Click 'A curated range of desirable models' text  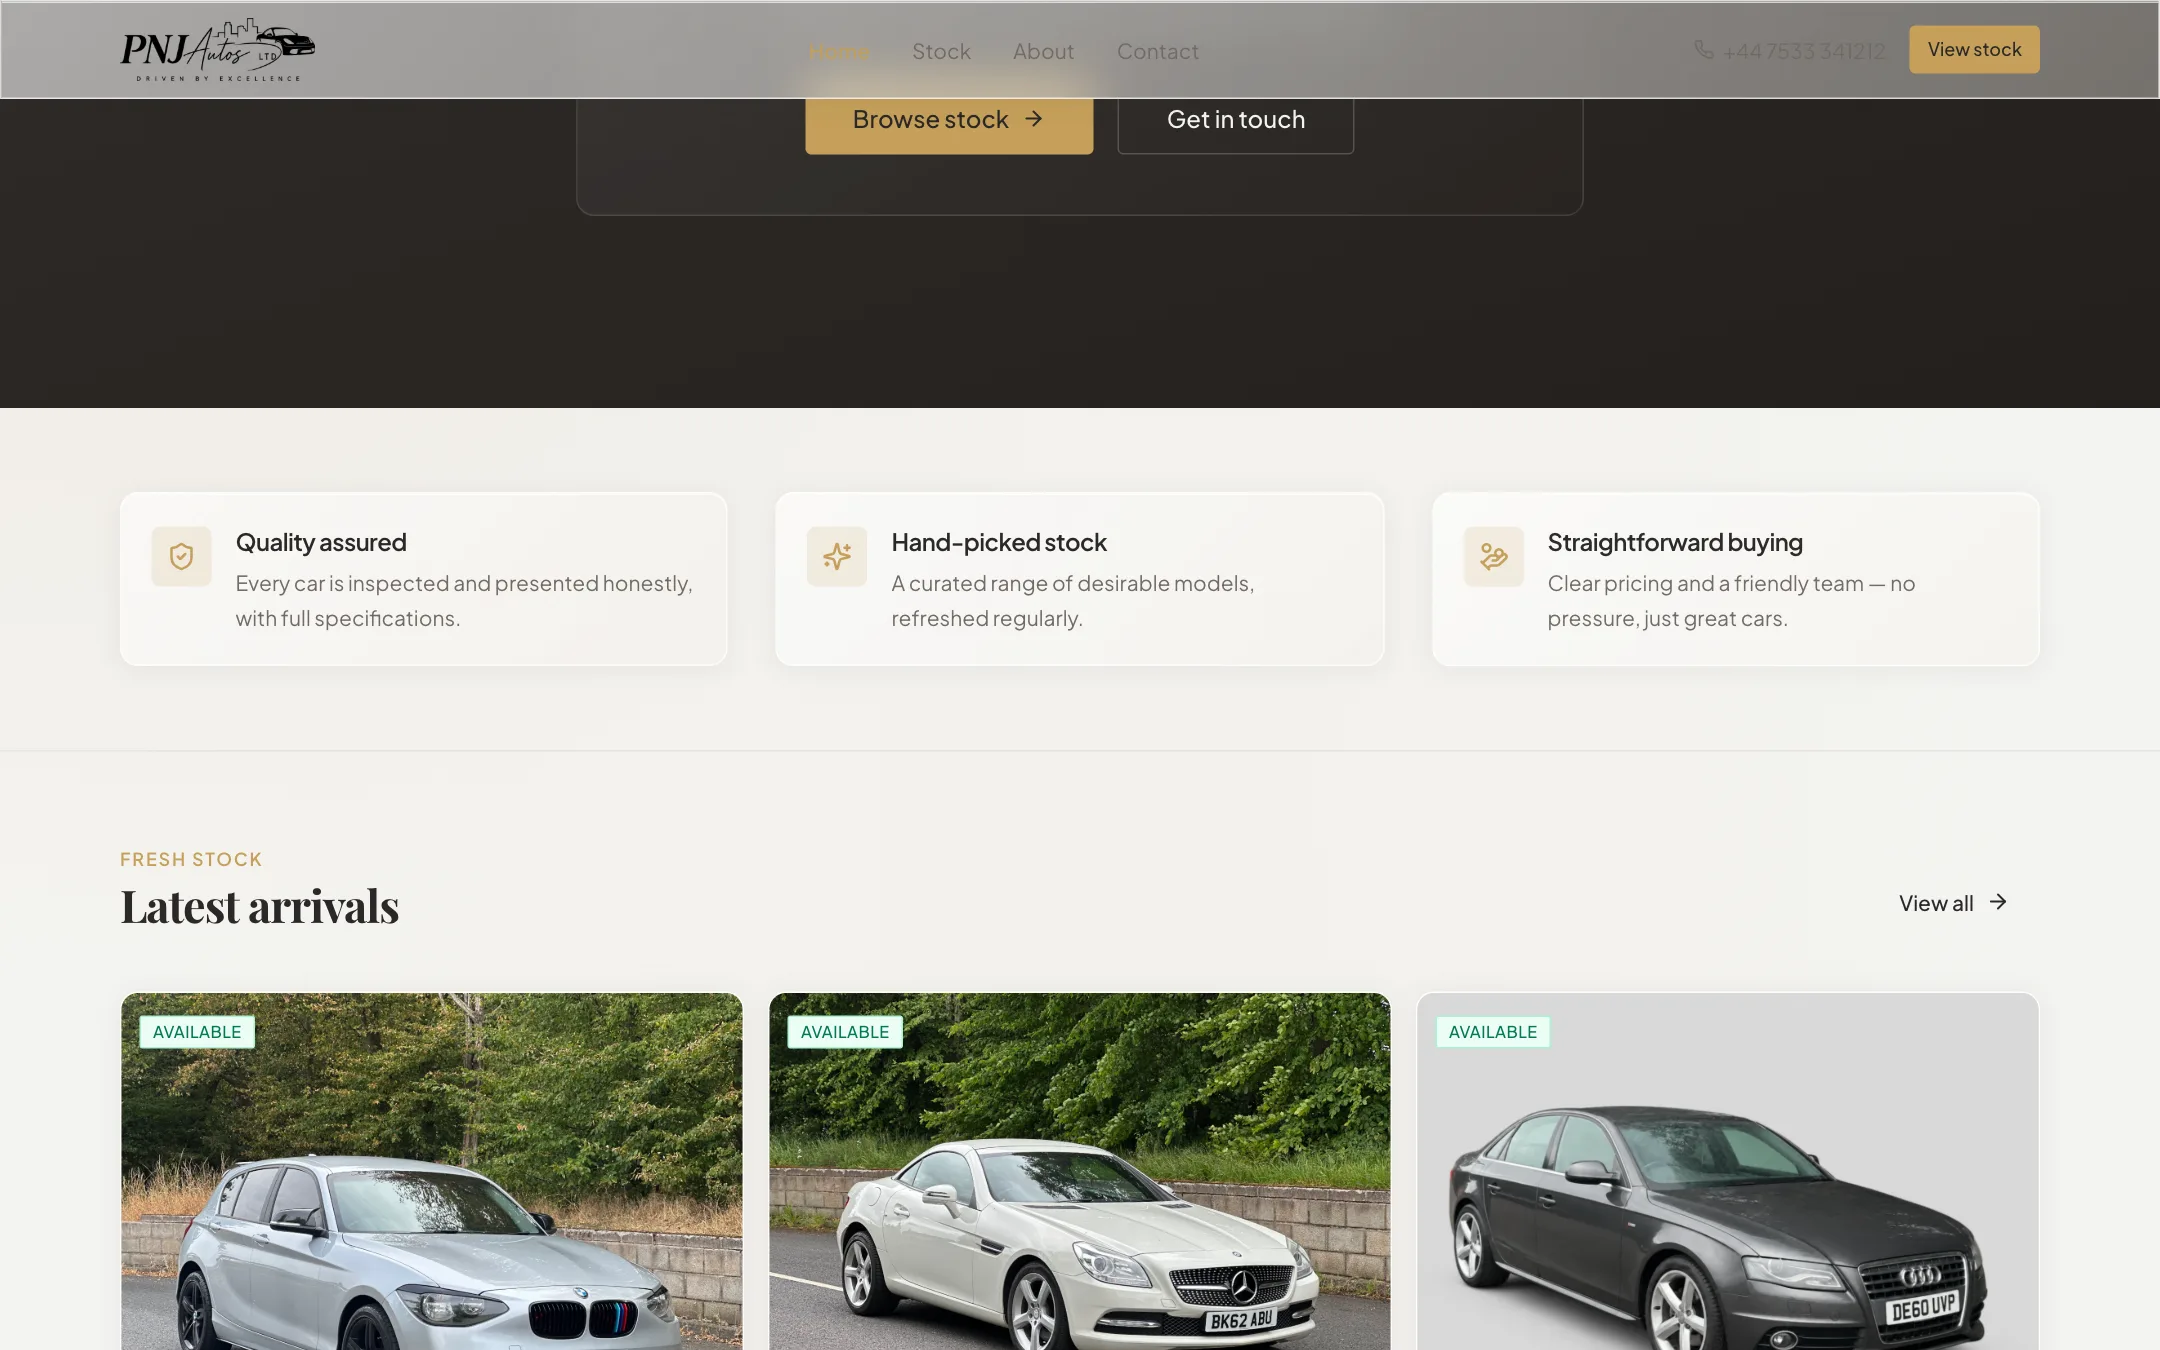click(1073, 601)
